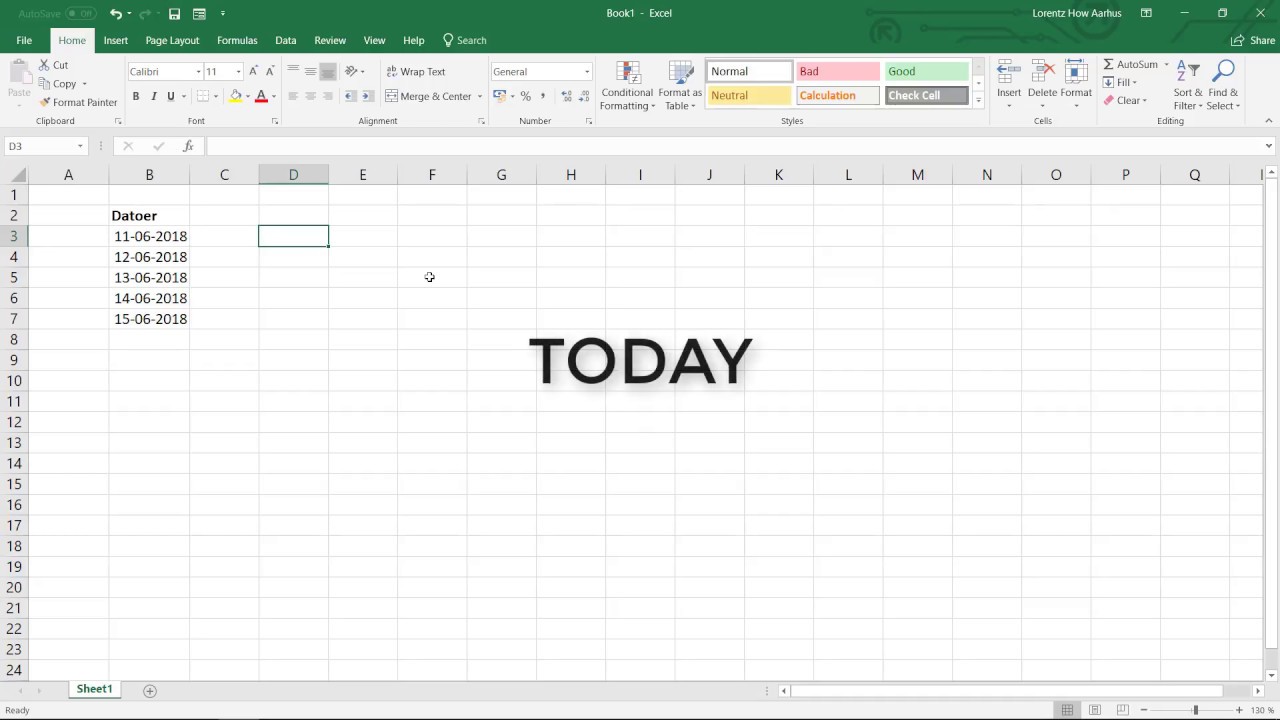Activate the Format Painter

point(78,103)
